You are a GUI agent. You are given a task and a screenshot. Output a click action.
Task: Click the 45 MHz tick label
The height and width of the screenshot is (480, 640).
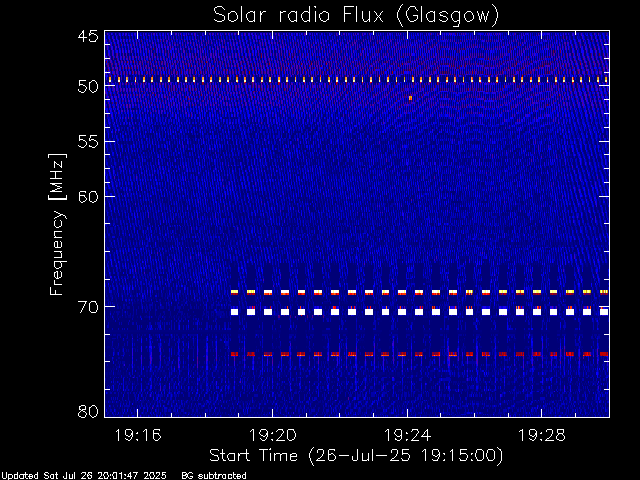click(88, 36)
